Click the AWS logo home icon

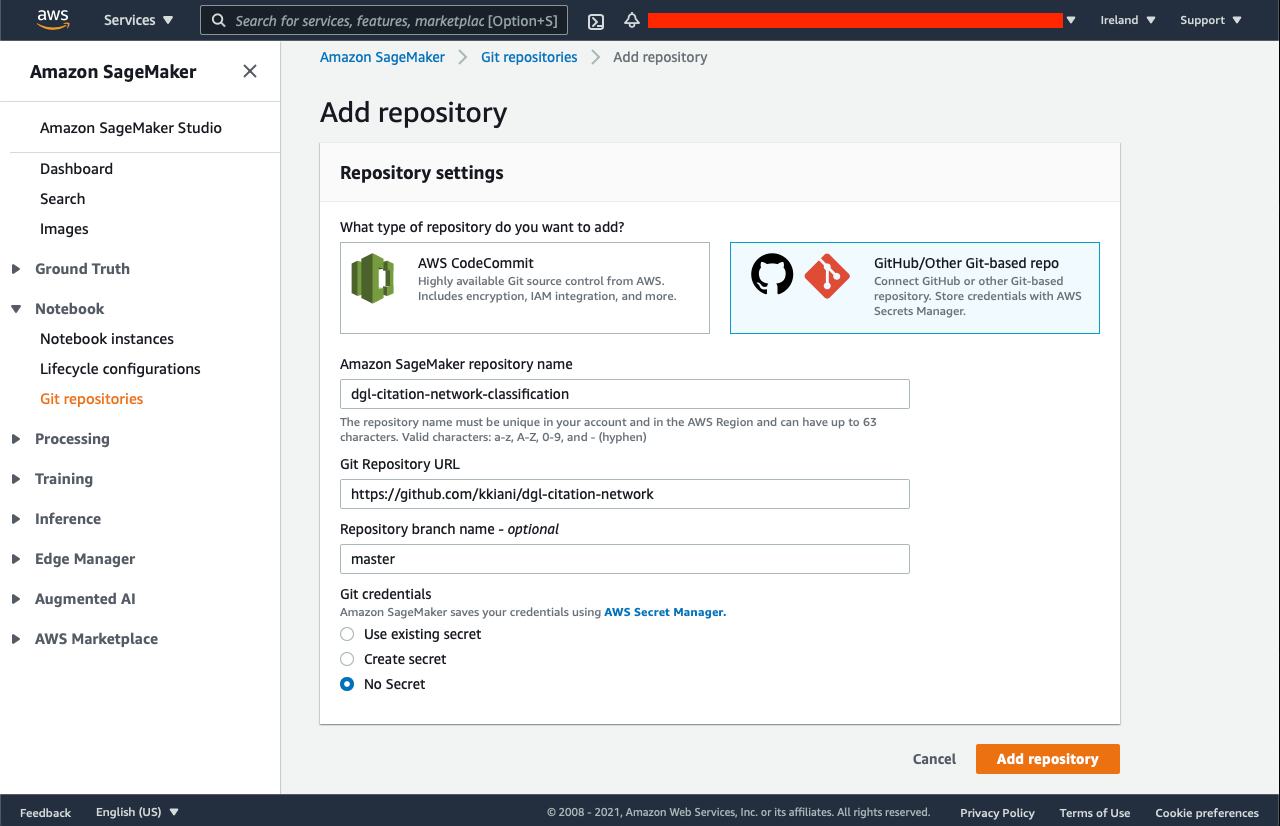52,20
